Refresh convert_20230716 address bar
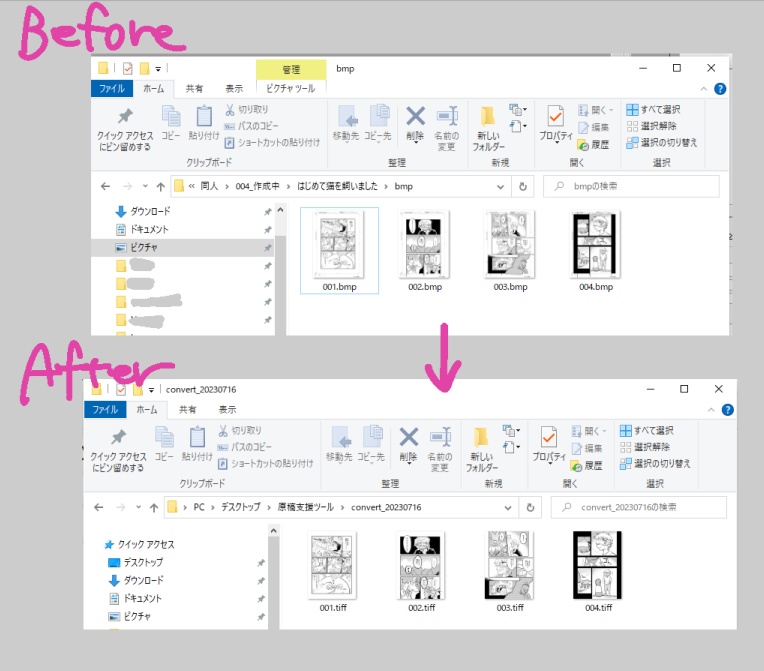The width and height of the screenshot is (764, 671). (530, 507)
